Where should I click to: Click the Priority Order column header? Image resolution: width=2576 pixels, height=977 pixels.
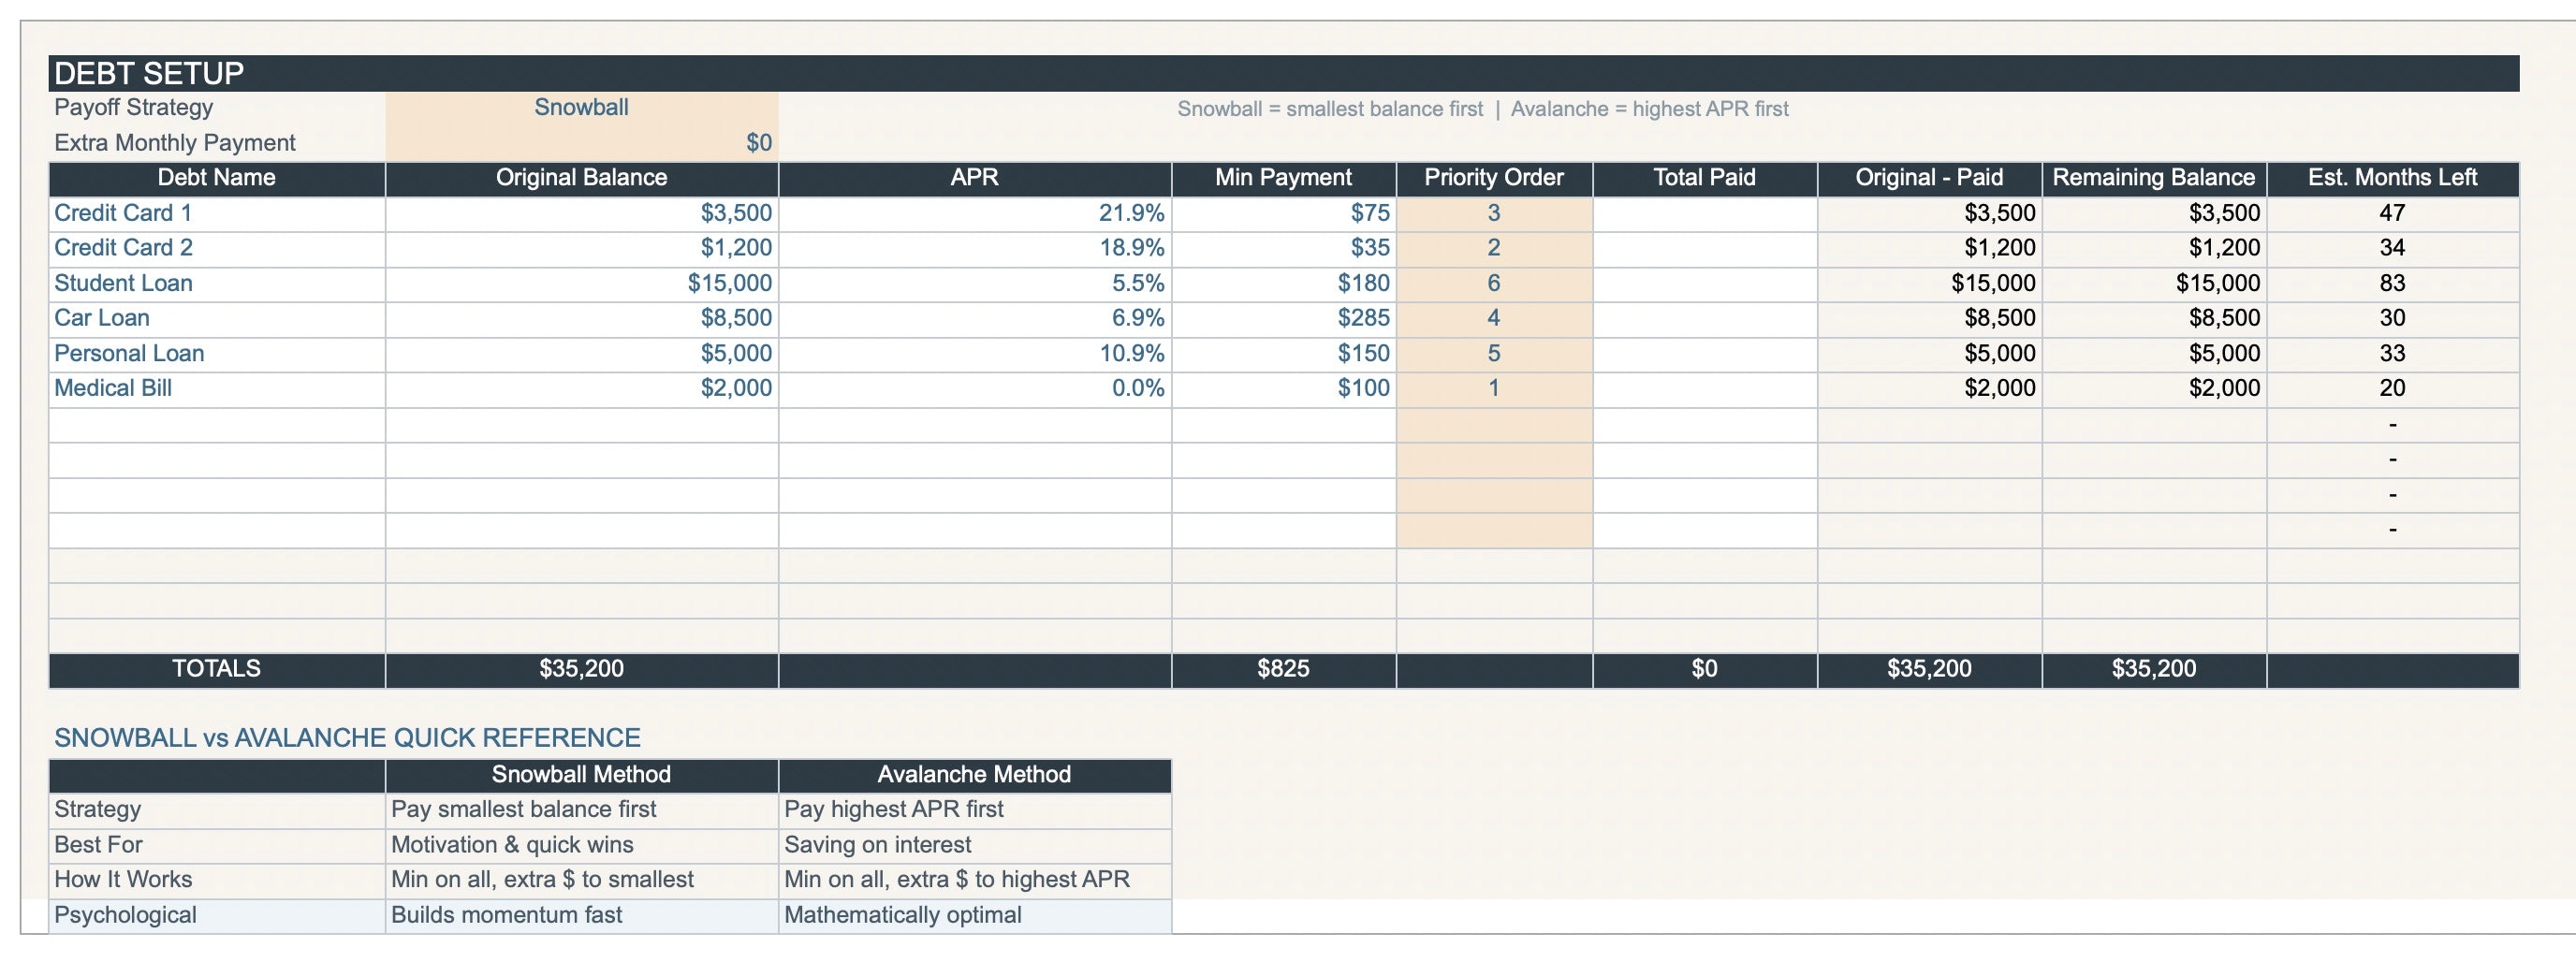(1494, 179)
